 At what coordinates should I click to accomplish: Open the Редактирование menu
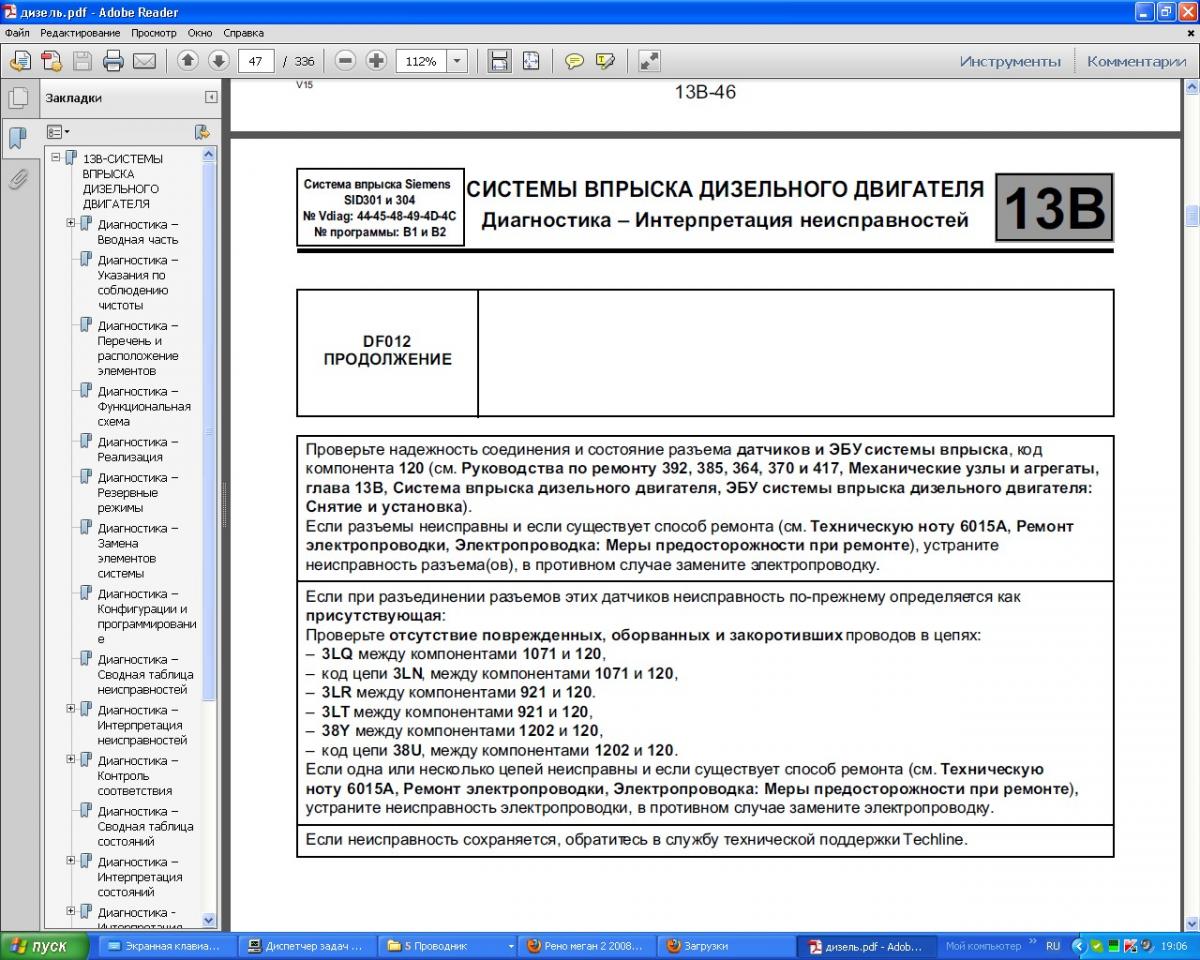pyautogui.click(x=80, y=33)
